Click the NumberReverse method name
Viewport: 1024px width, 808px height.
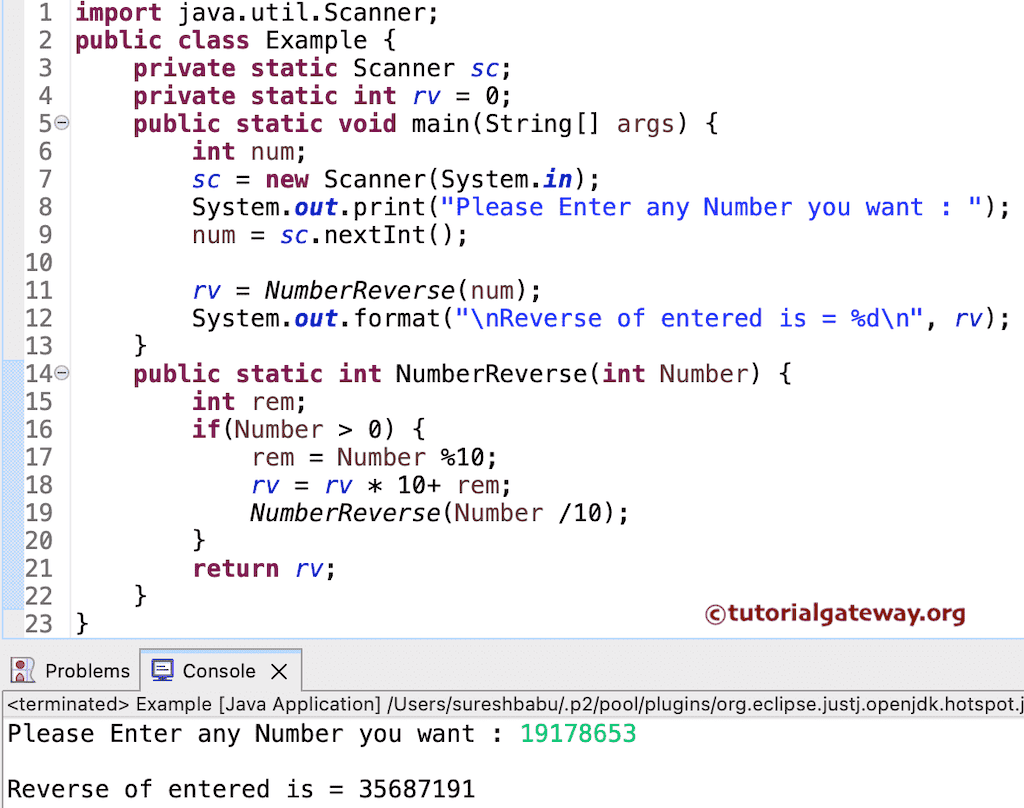(x=493, y=373)
